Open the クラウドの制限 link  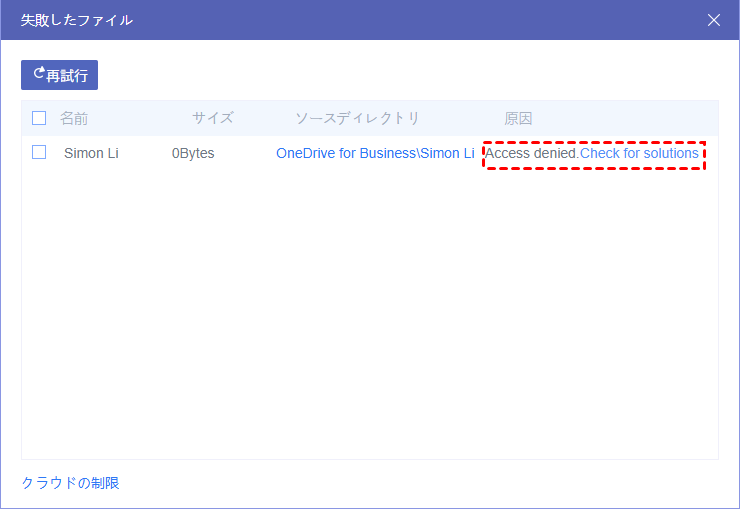(70, 483)
